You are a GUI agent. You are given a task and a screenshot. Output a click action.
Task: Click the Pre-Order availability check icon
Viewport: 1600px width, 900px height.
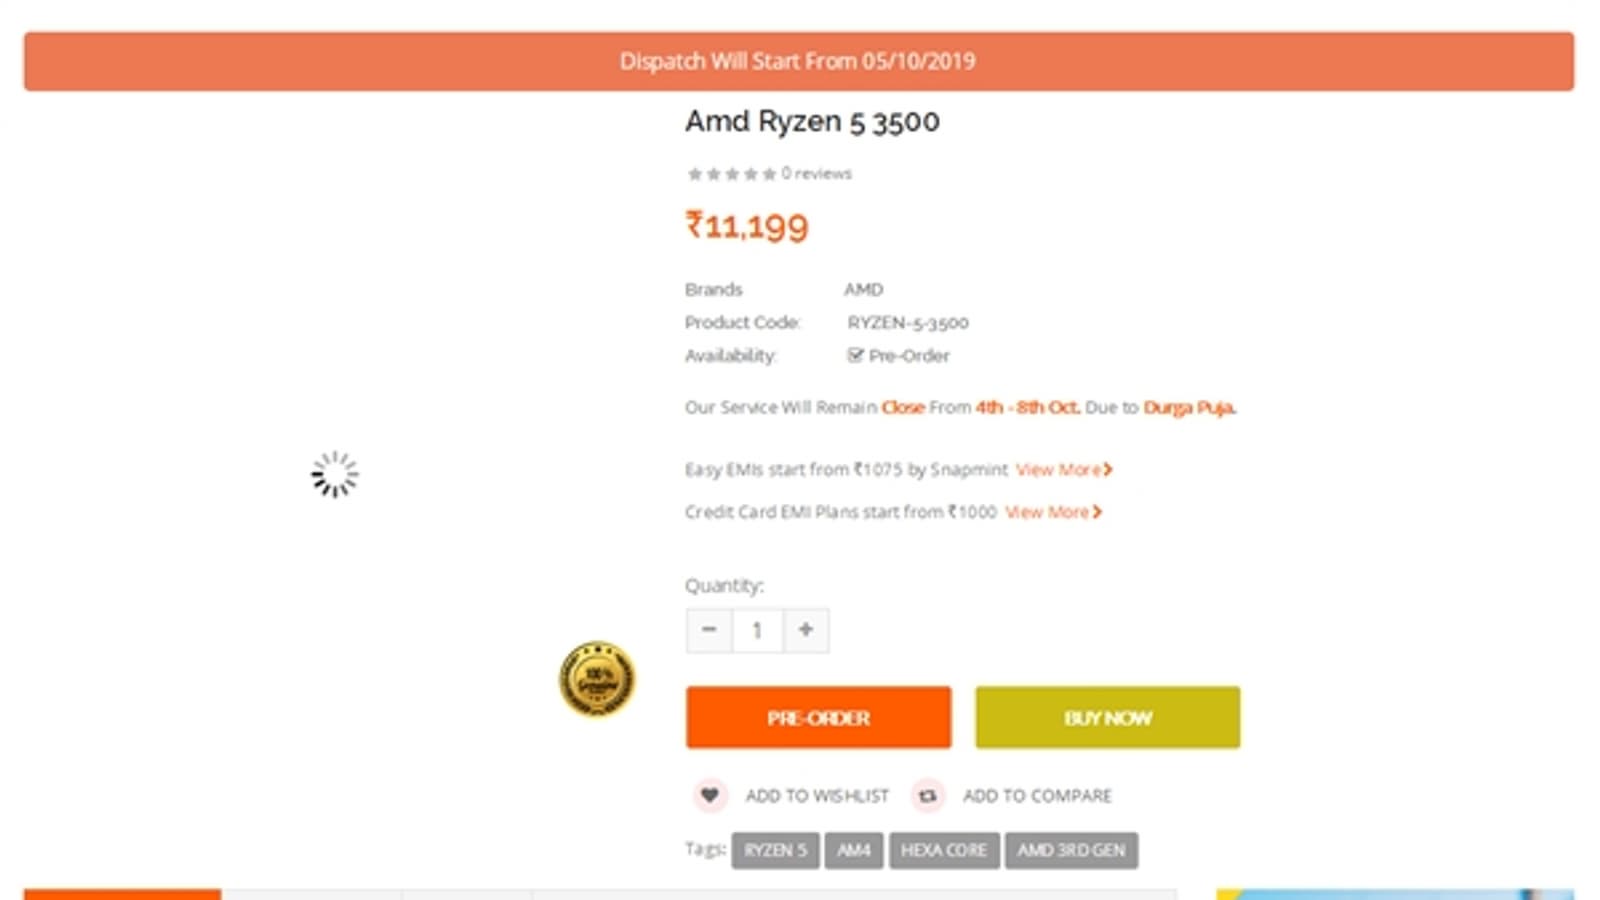tap(855, 355)
